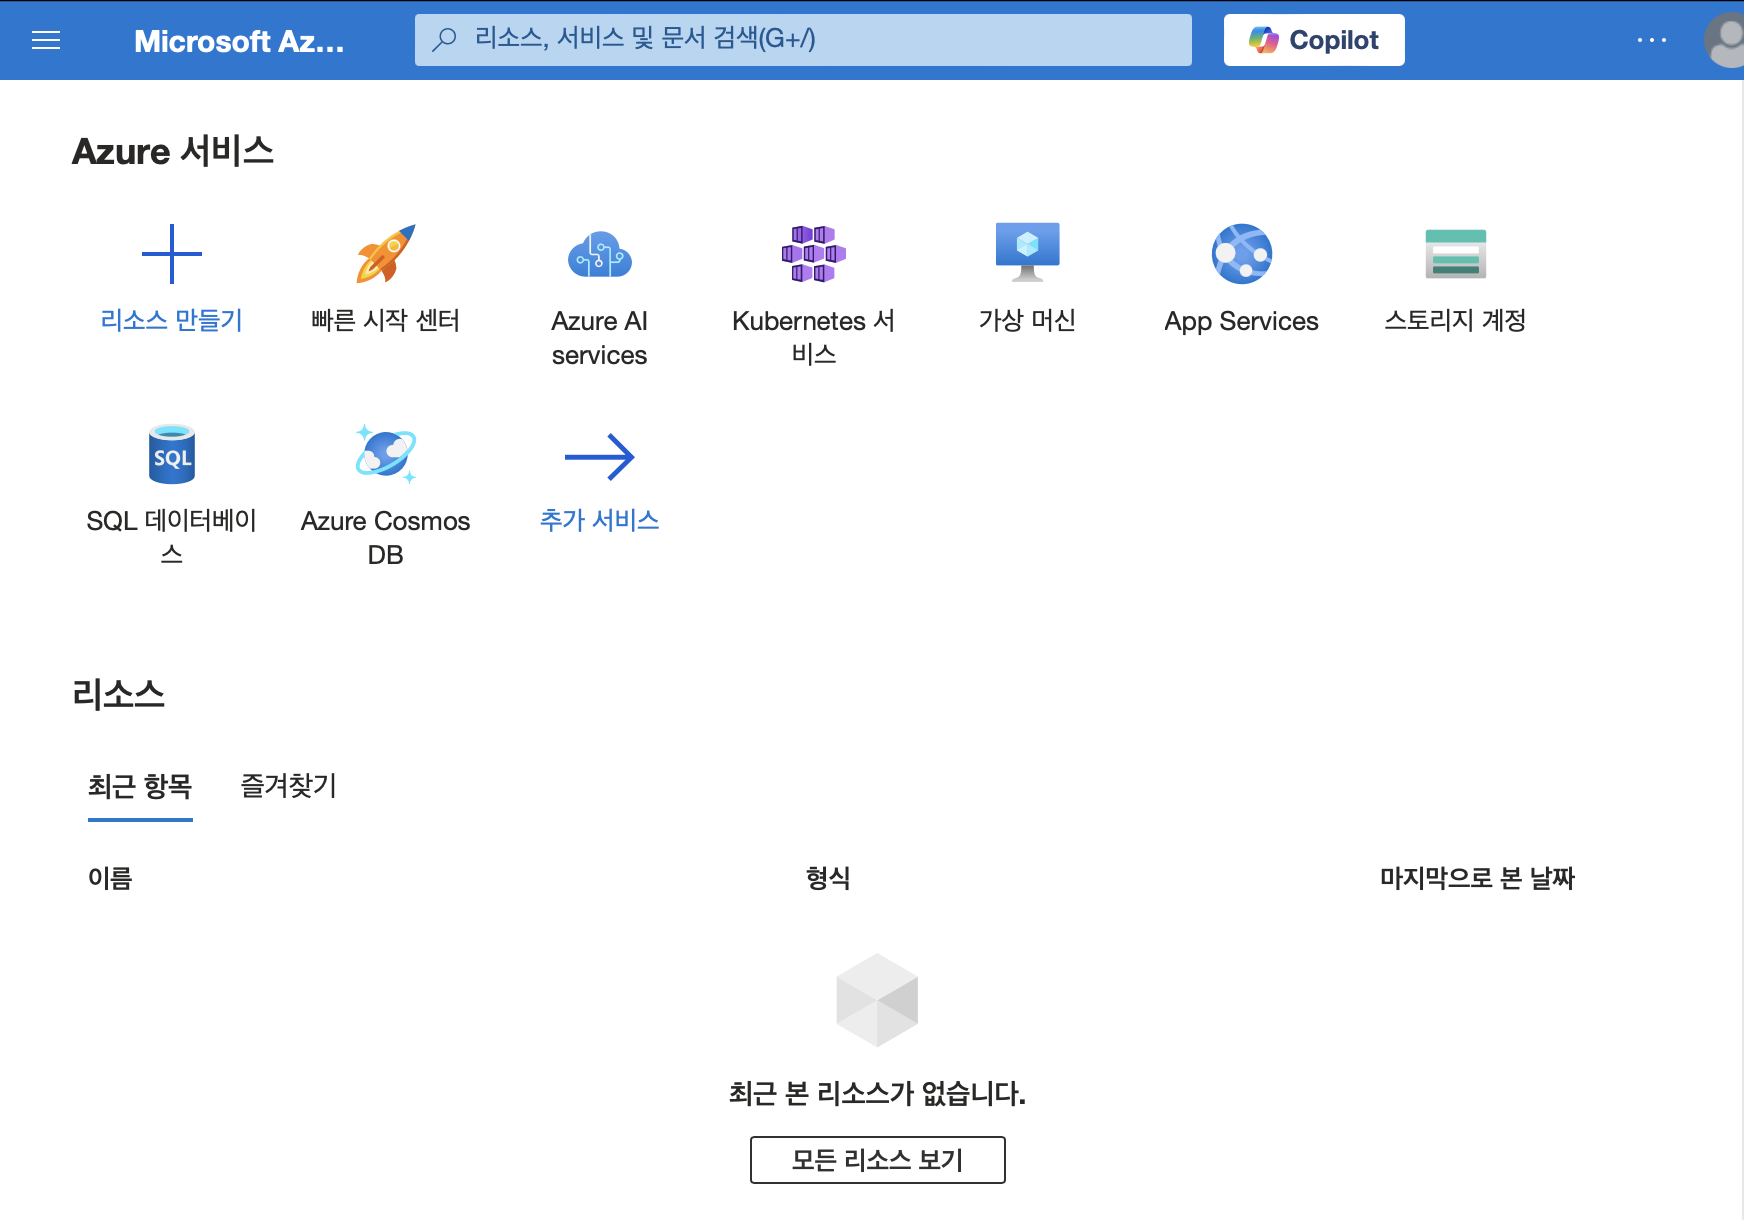Click the Azure Cosmos DB label
This screenshot has width=1744, height=1220.
[x=386, y=538]
